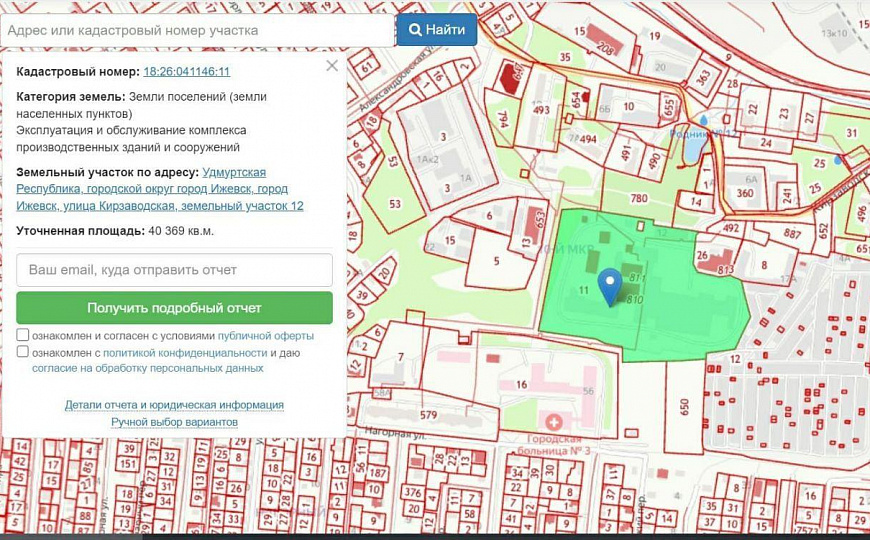Image resolution: width=870 pixels, height=540 pixels.
Task: Open the parcel address link Удмуртская Республика
Action: 160,189
